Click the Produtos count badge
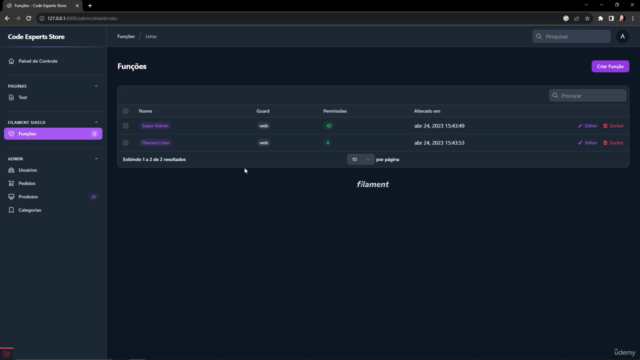 click(93, 197)
